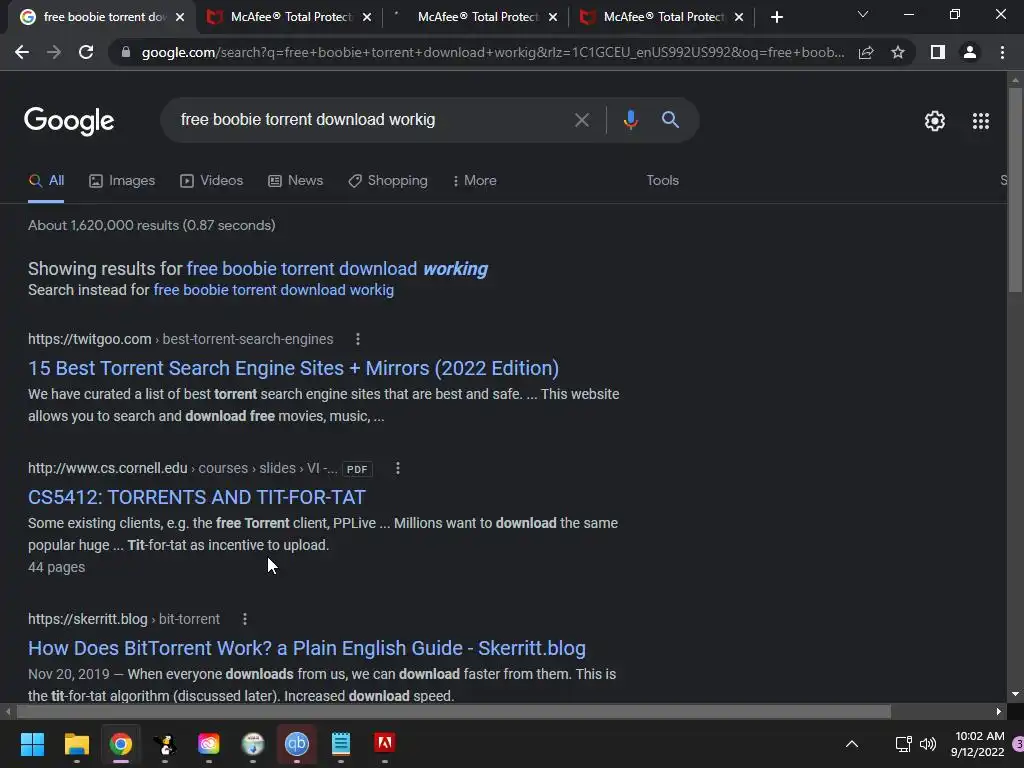This screenshot has height=768, width=1024.
Task: Open Adobe app from the taskbar
Action: pyautogui.click(x=385, y=744)
